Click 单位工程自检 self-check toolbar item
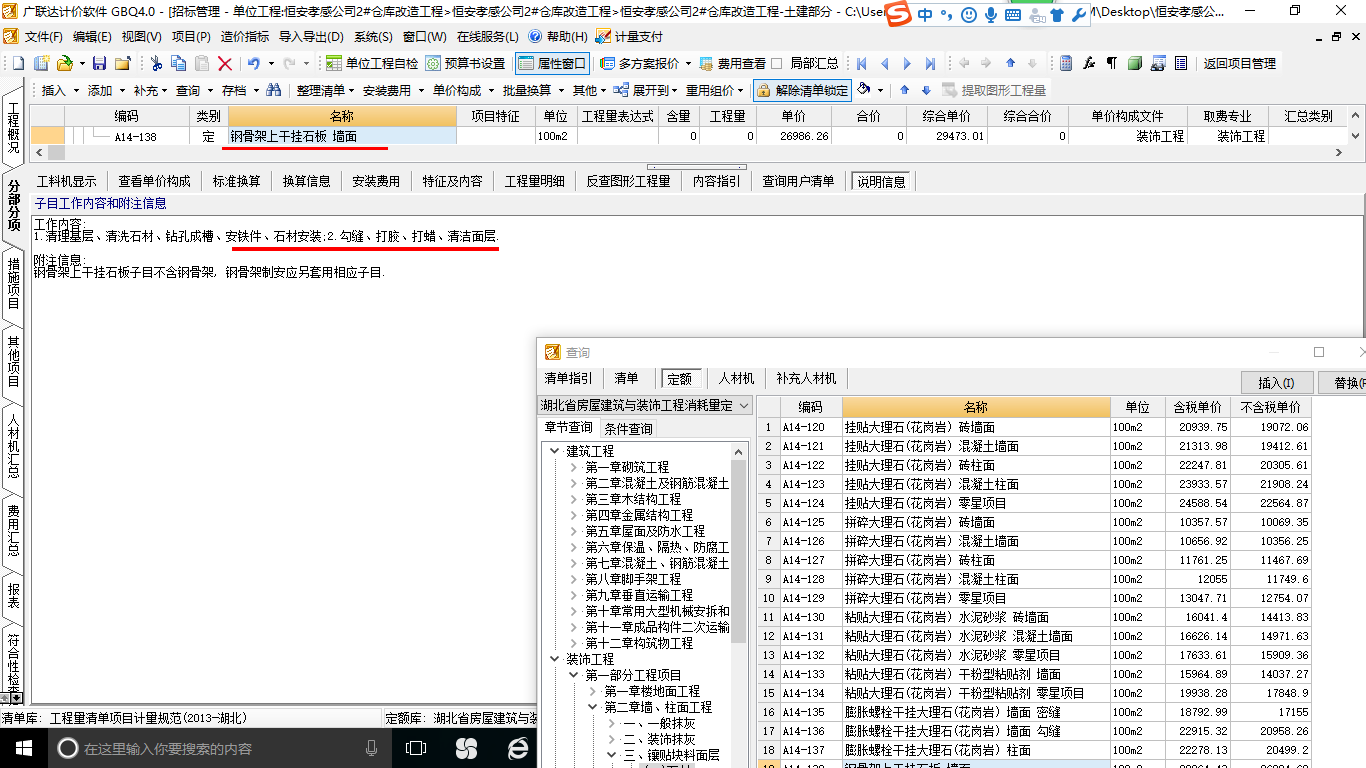Screen dimensions: 1366x768 [x=372, y=63]
